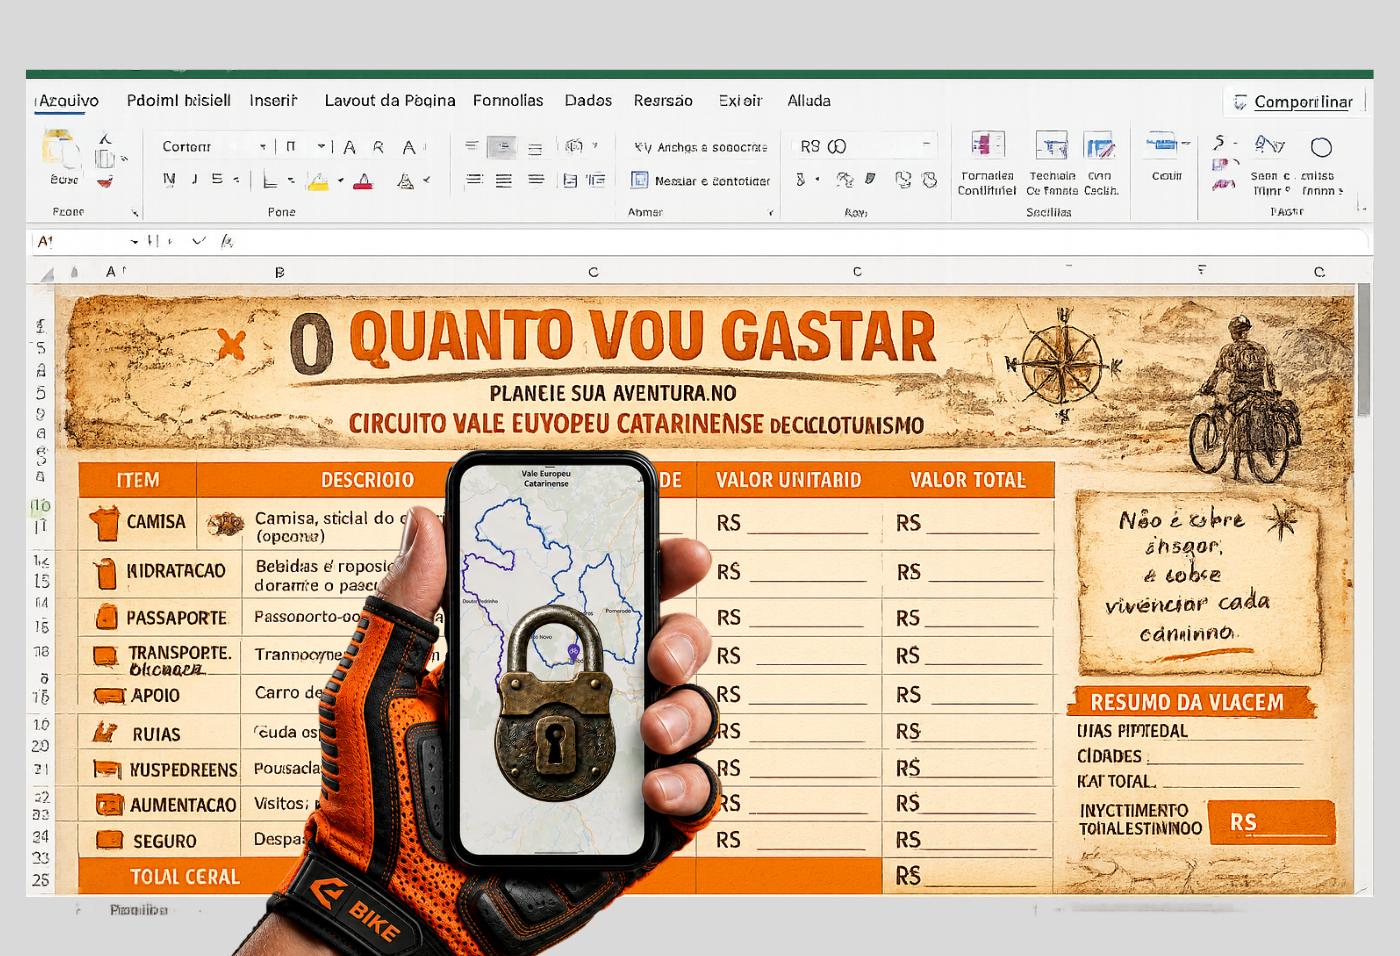Open the Exioir view tab

[x=740, y=101]
